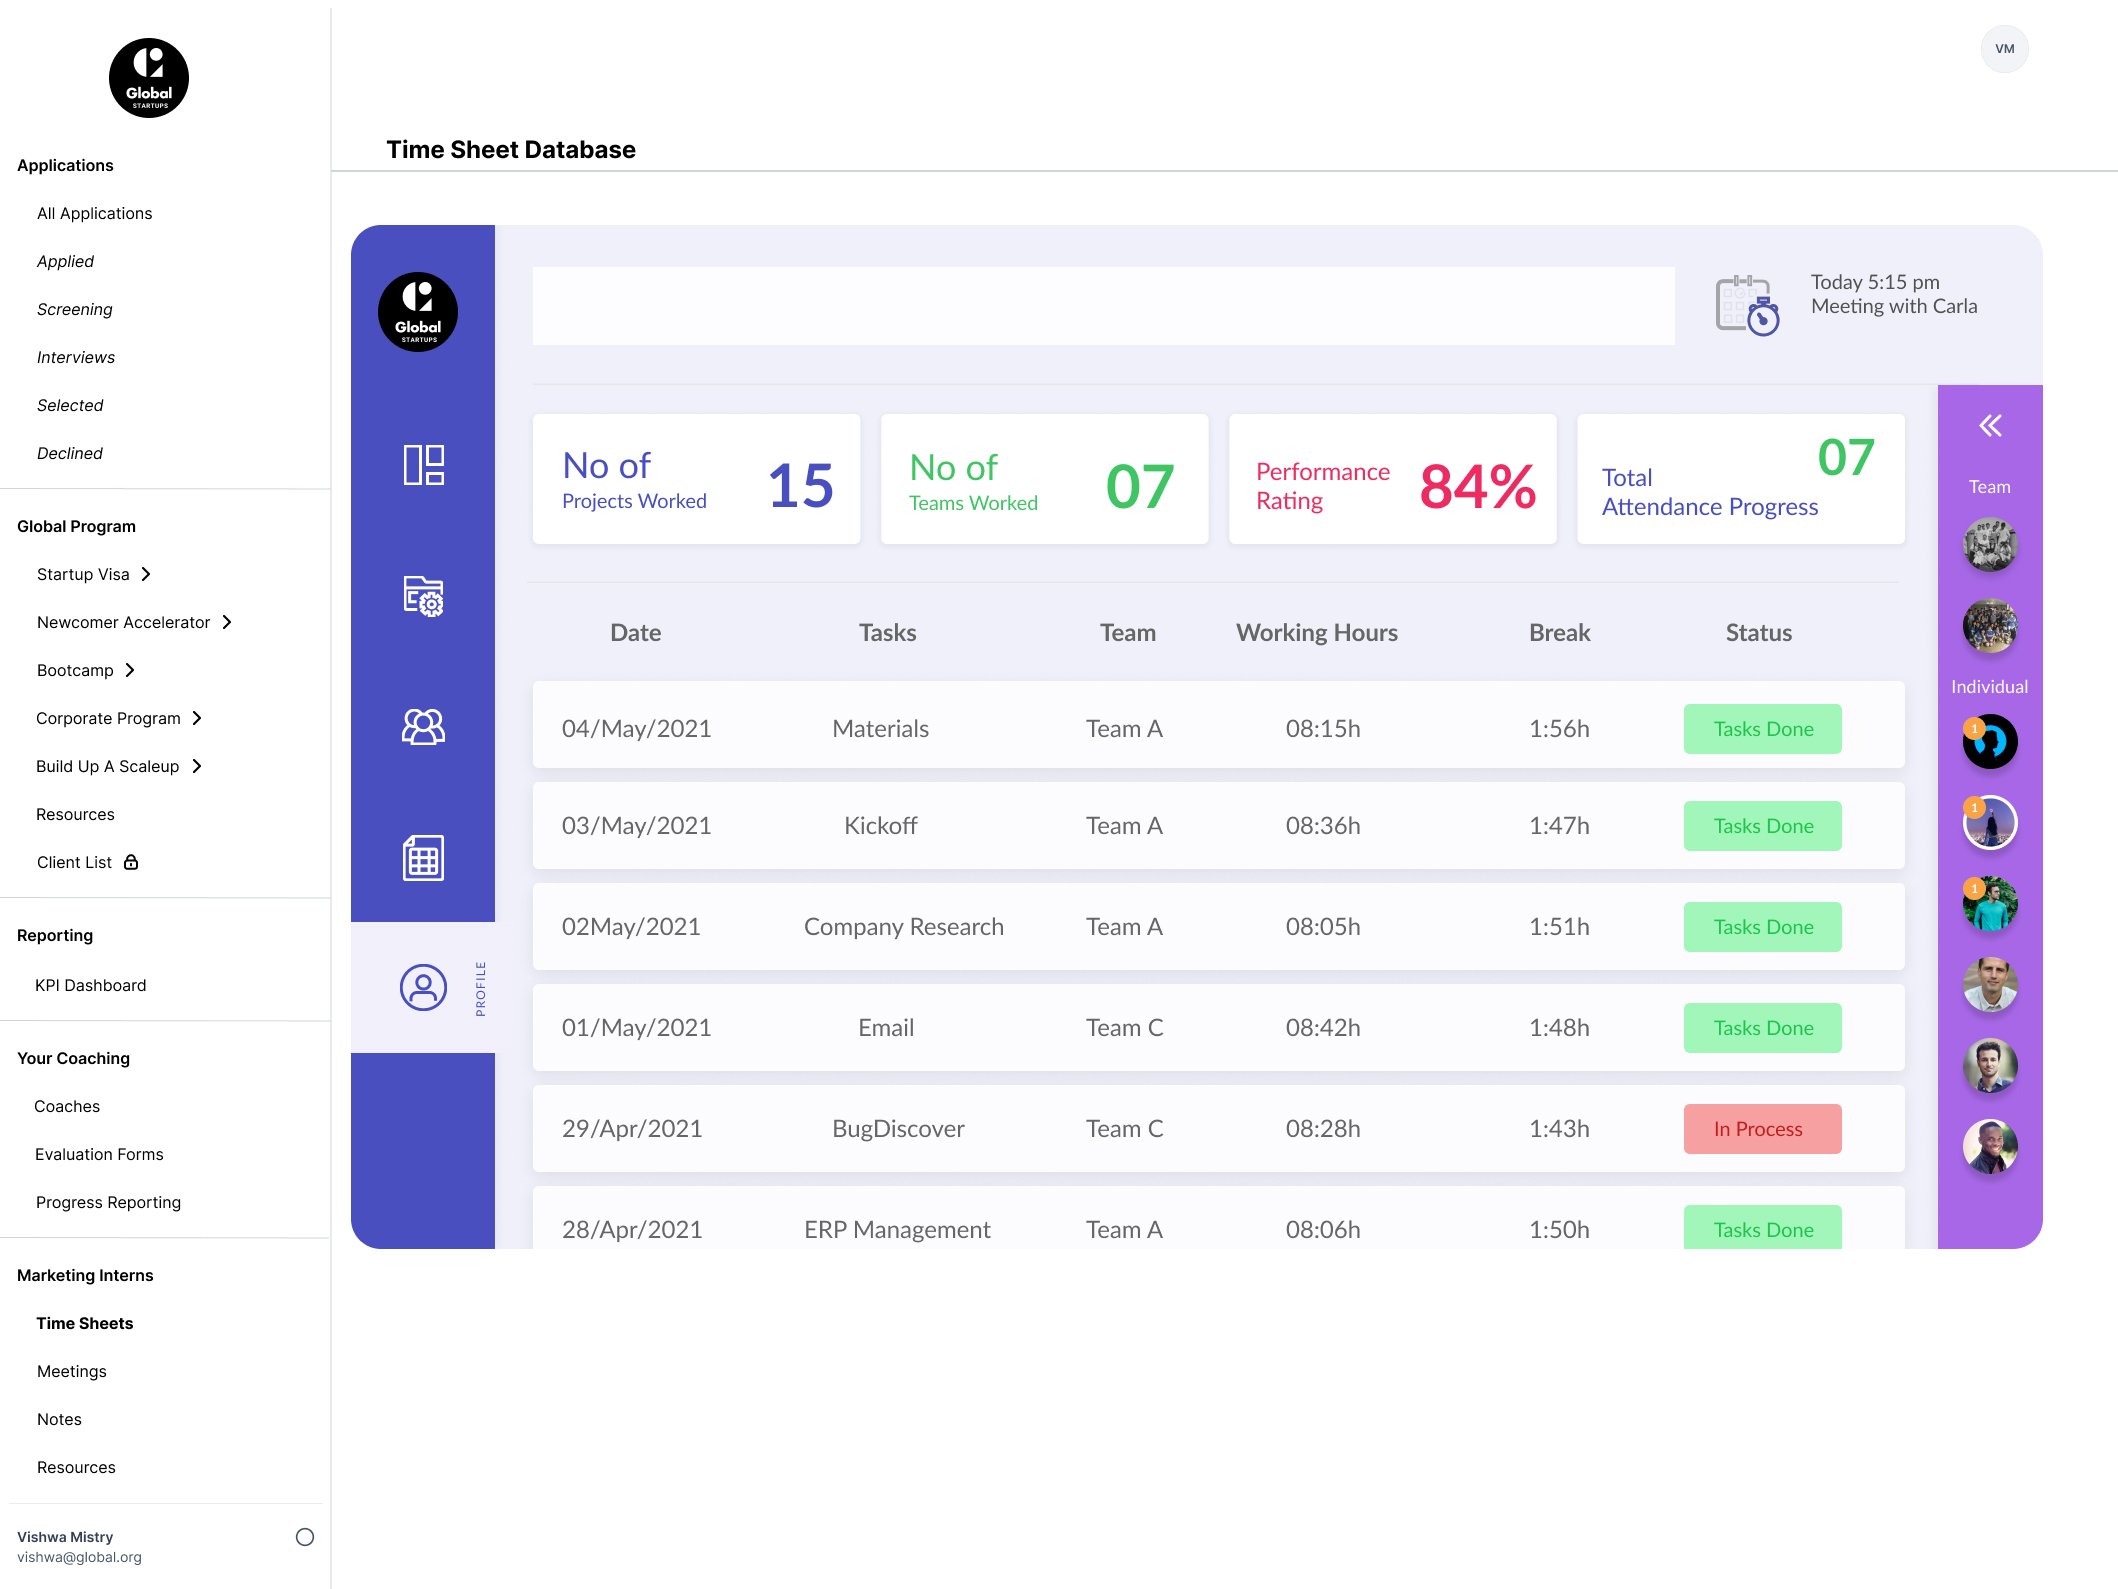Click Tasks Done for the Materials row
The width and height of the screenshot is (2118, 1589).
coord(1762,729)
